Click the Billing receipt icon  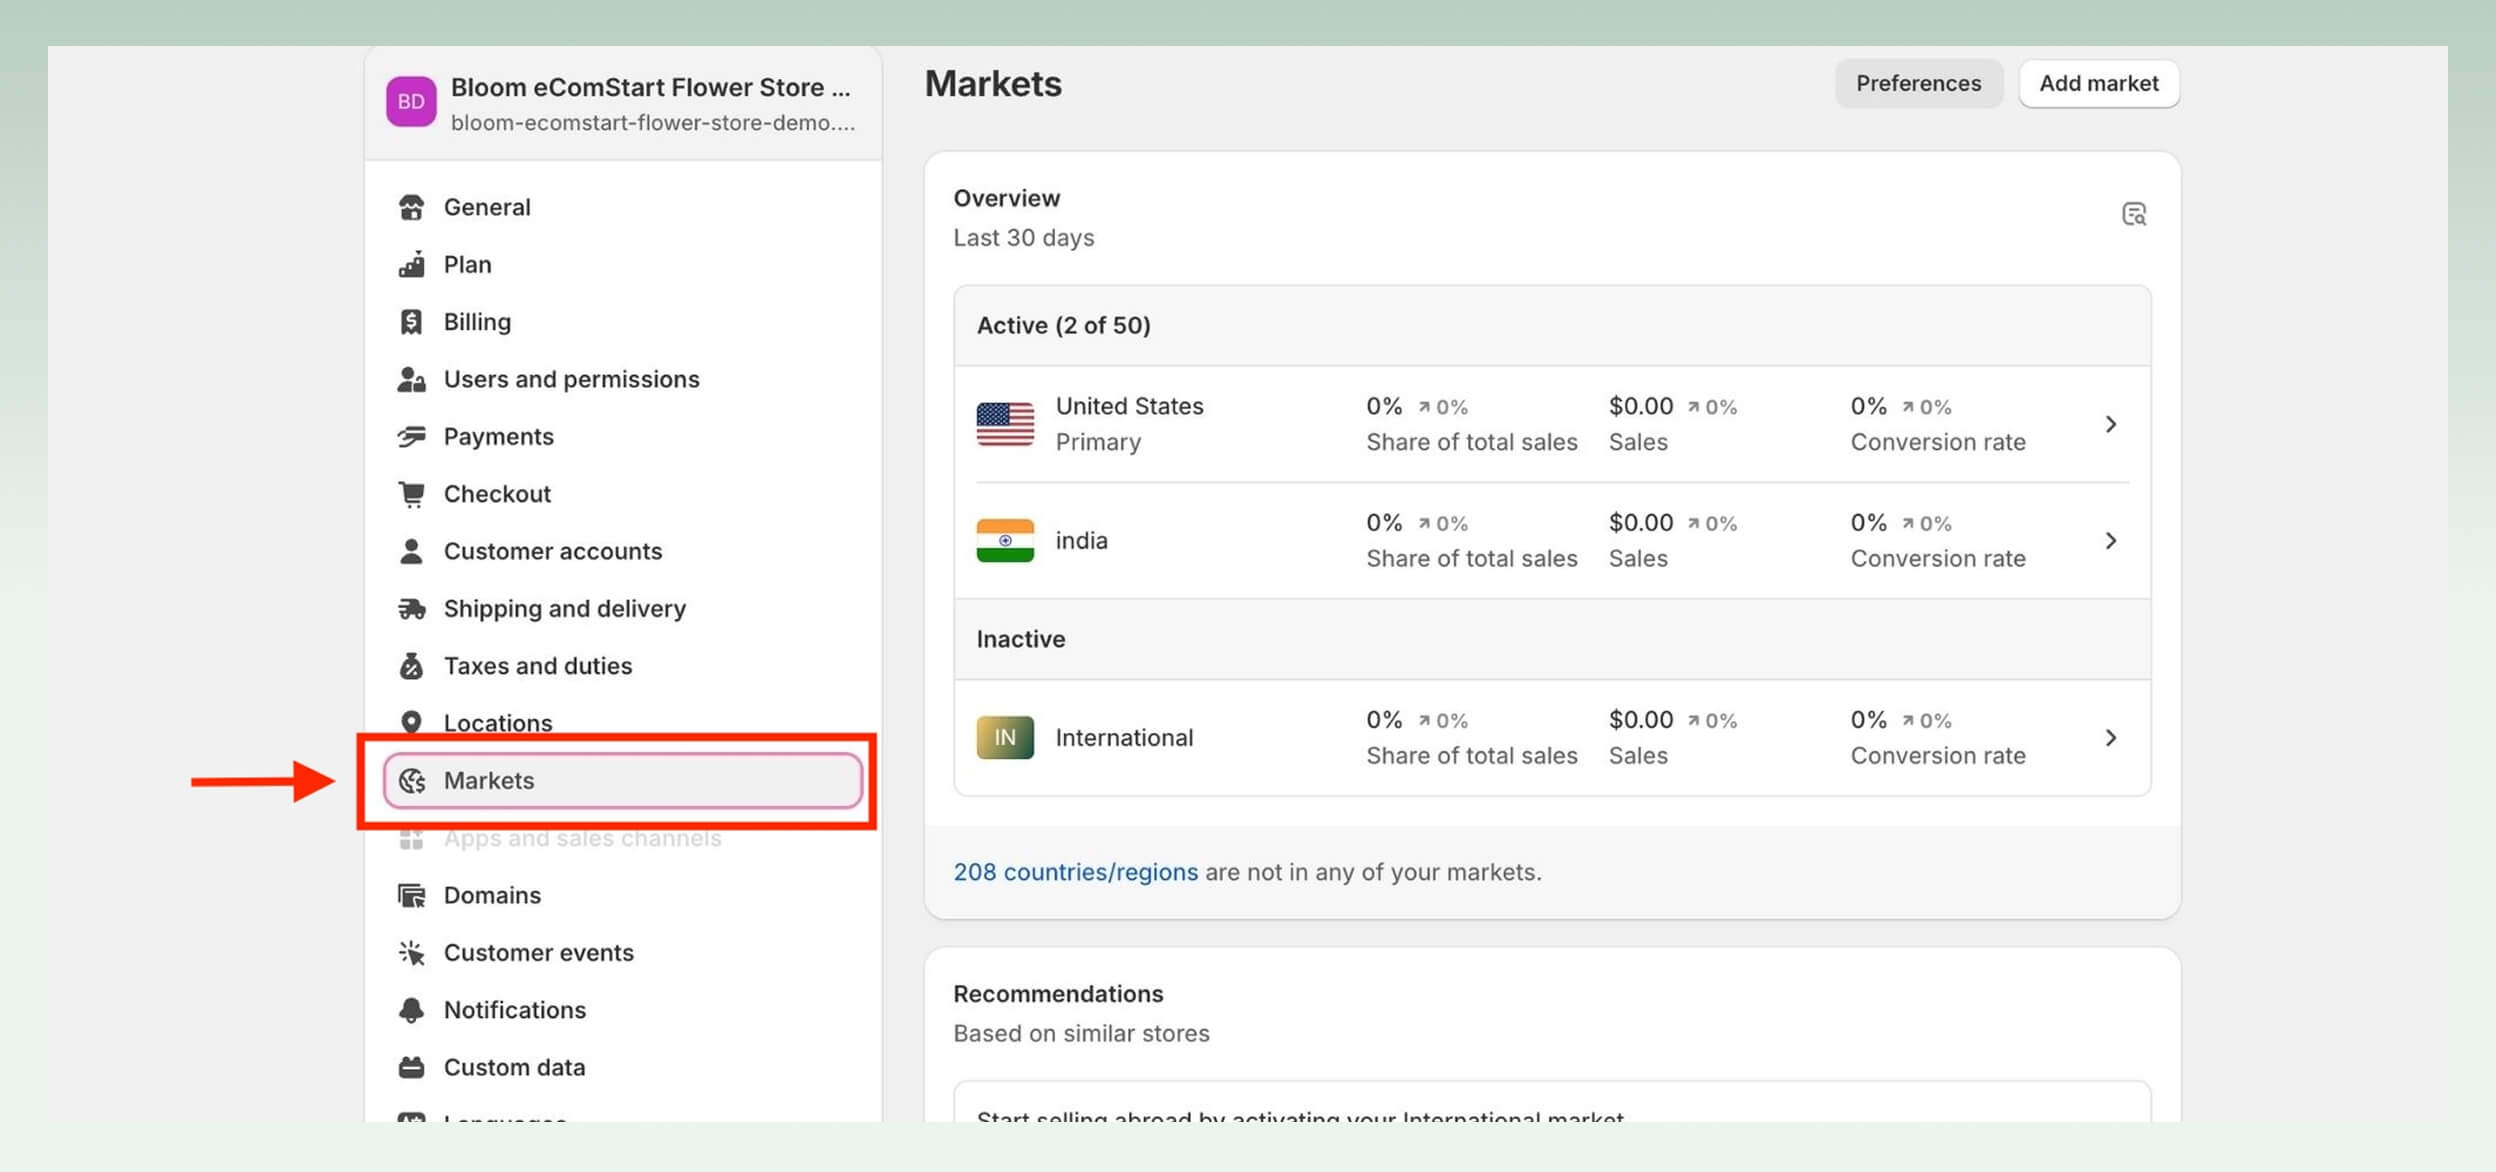pyautogui.click(x=411, y=322)
